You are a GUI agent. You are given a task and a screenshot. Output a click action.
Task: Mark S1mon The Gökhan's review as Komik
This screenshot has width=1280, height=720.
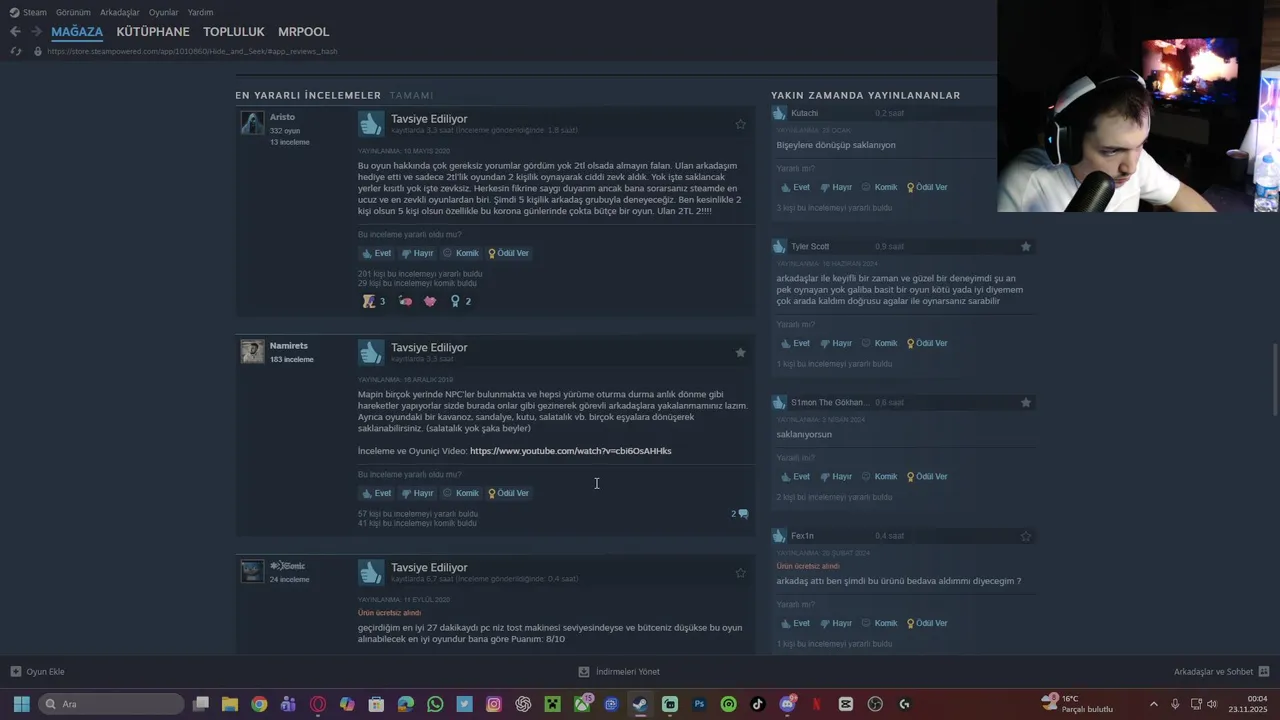(879, 476)
